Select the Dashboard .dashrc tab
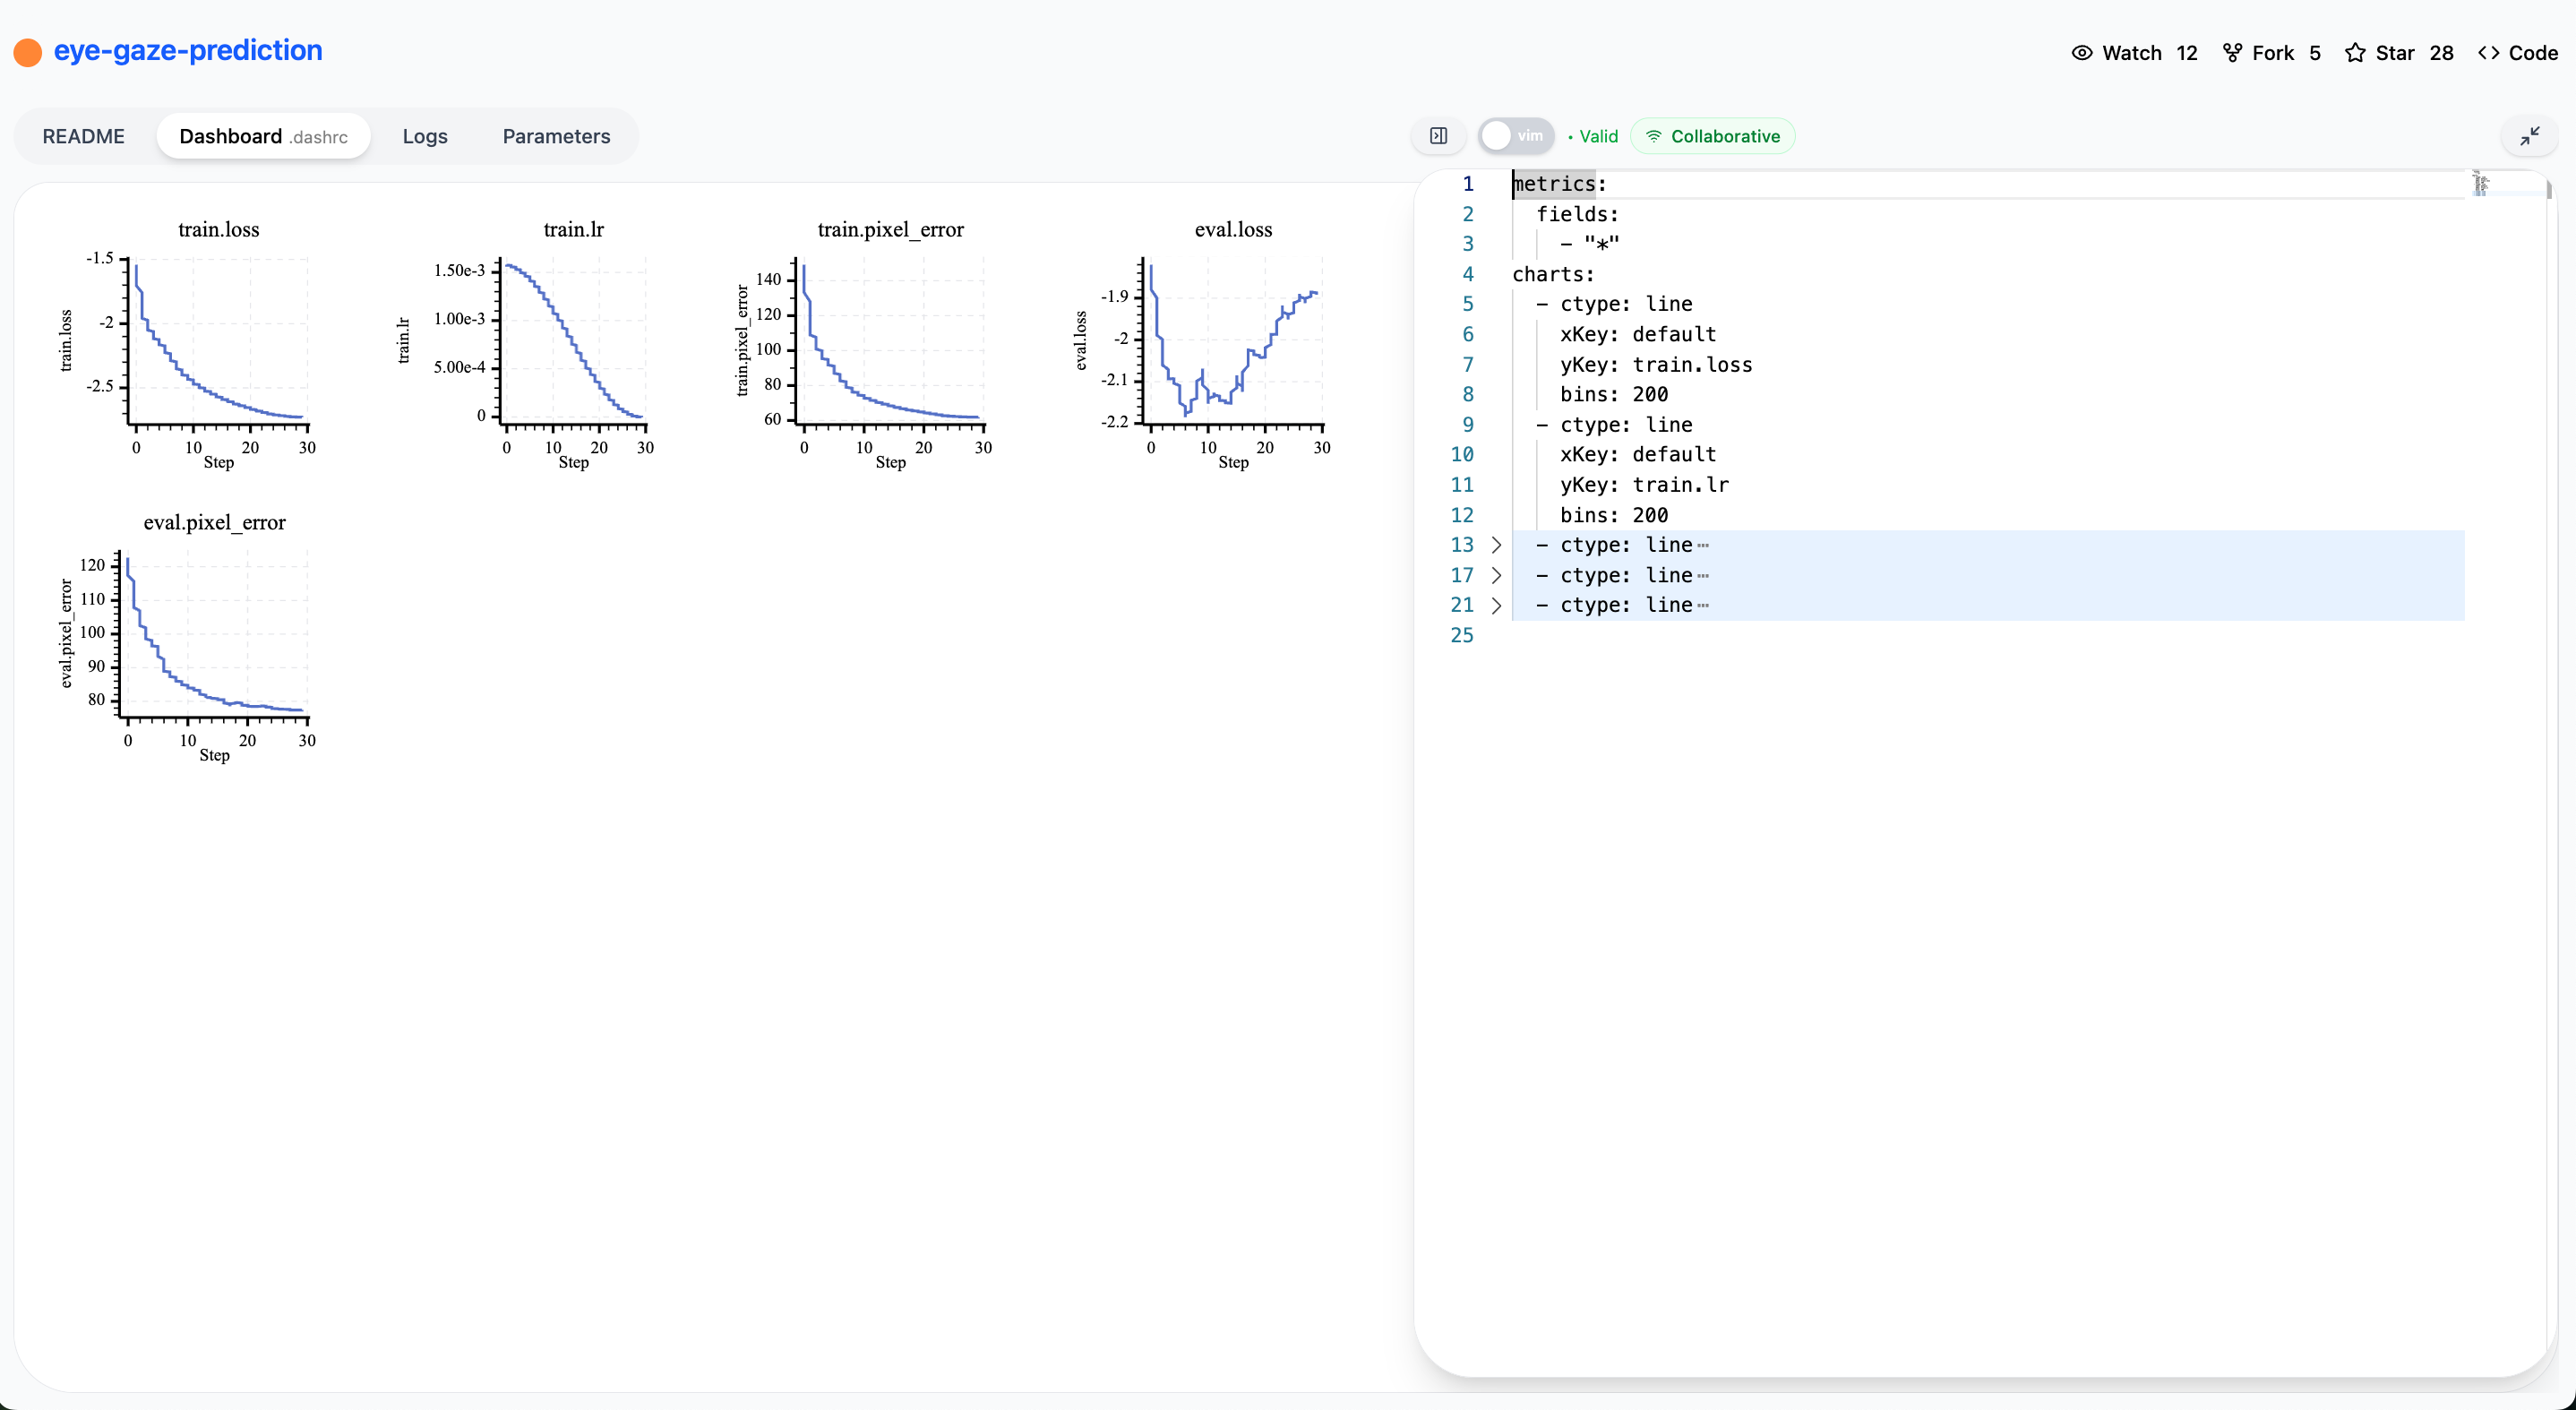The width and height of the screenshot is (2576, 1410). click(x=263, y=136)
